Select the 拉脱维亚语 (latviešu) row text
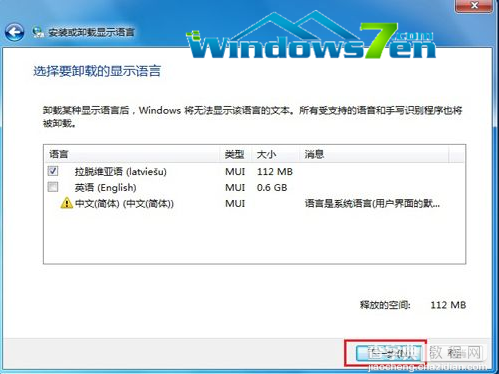Screen dimensions: 499x374 point(120,172)
